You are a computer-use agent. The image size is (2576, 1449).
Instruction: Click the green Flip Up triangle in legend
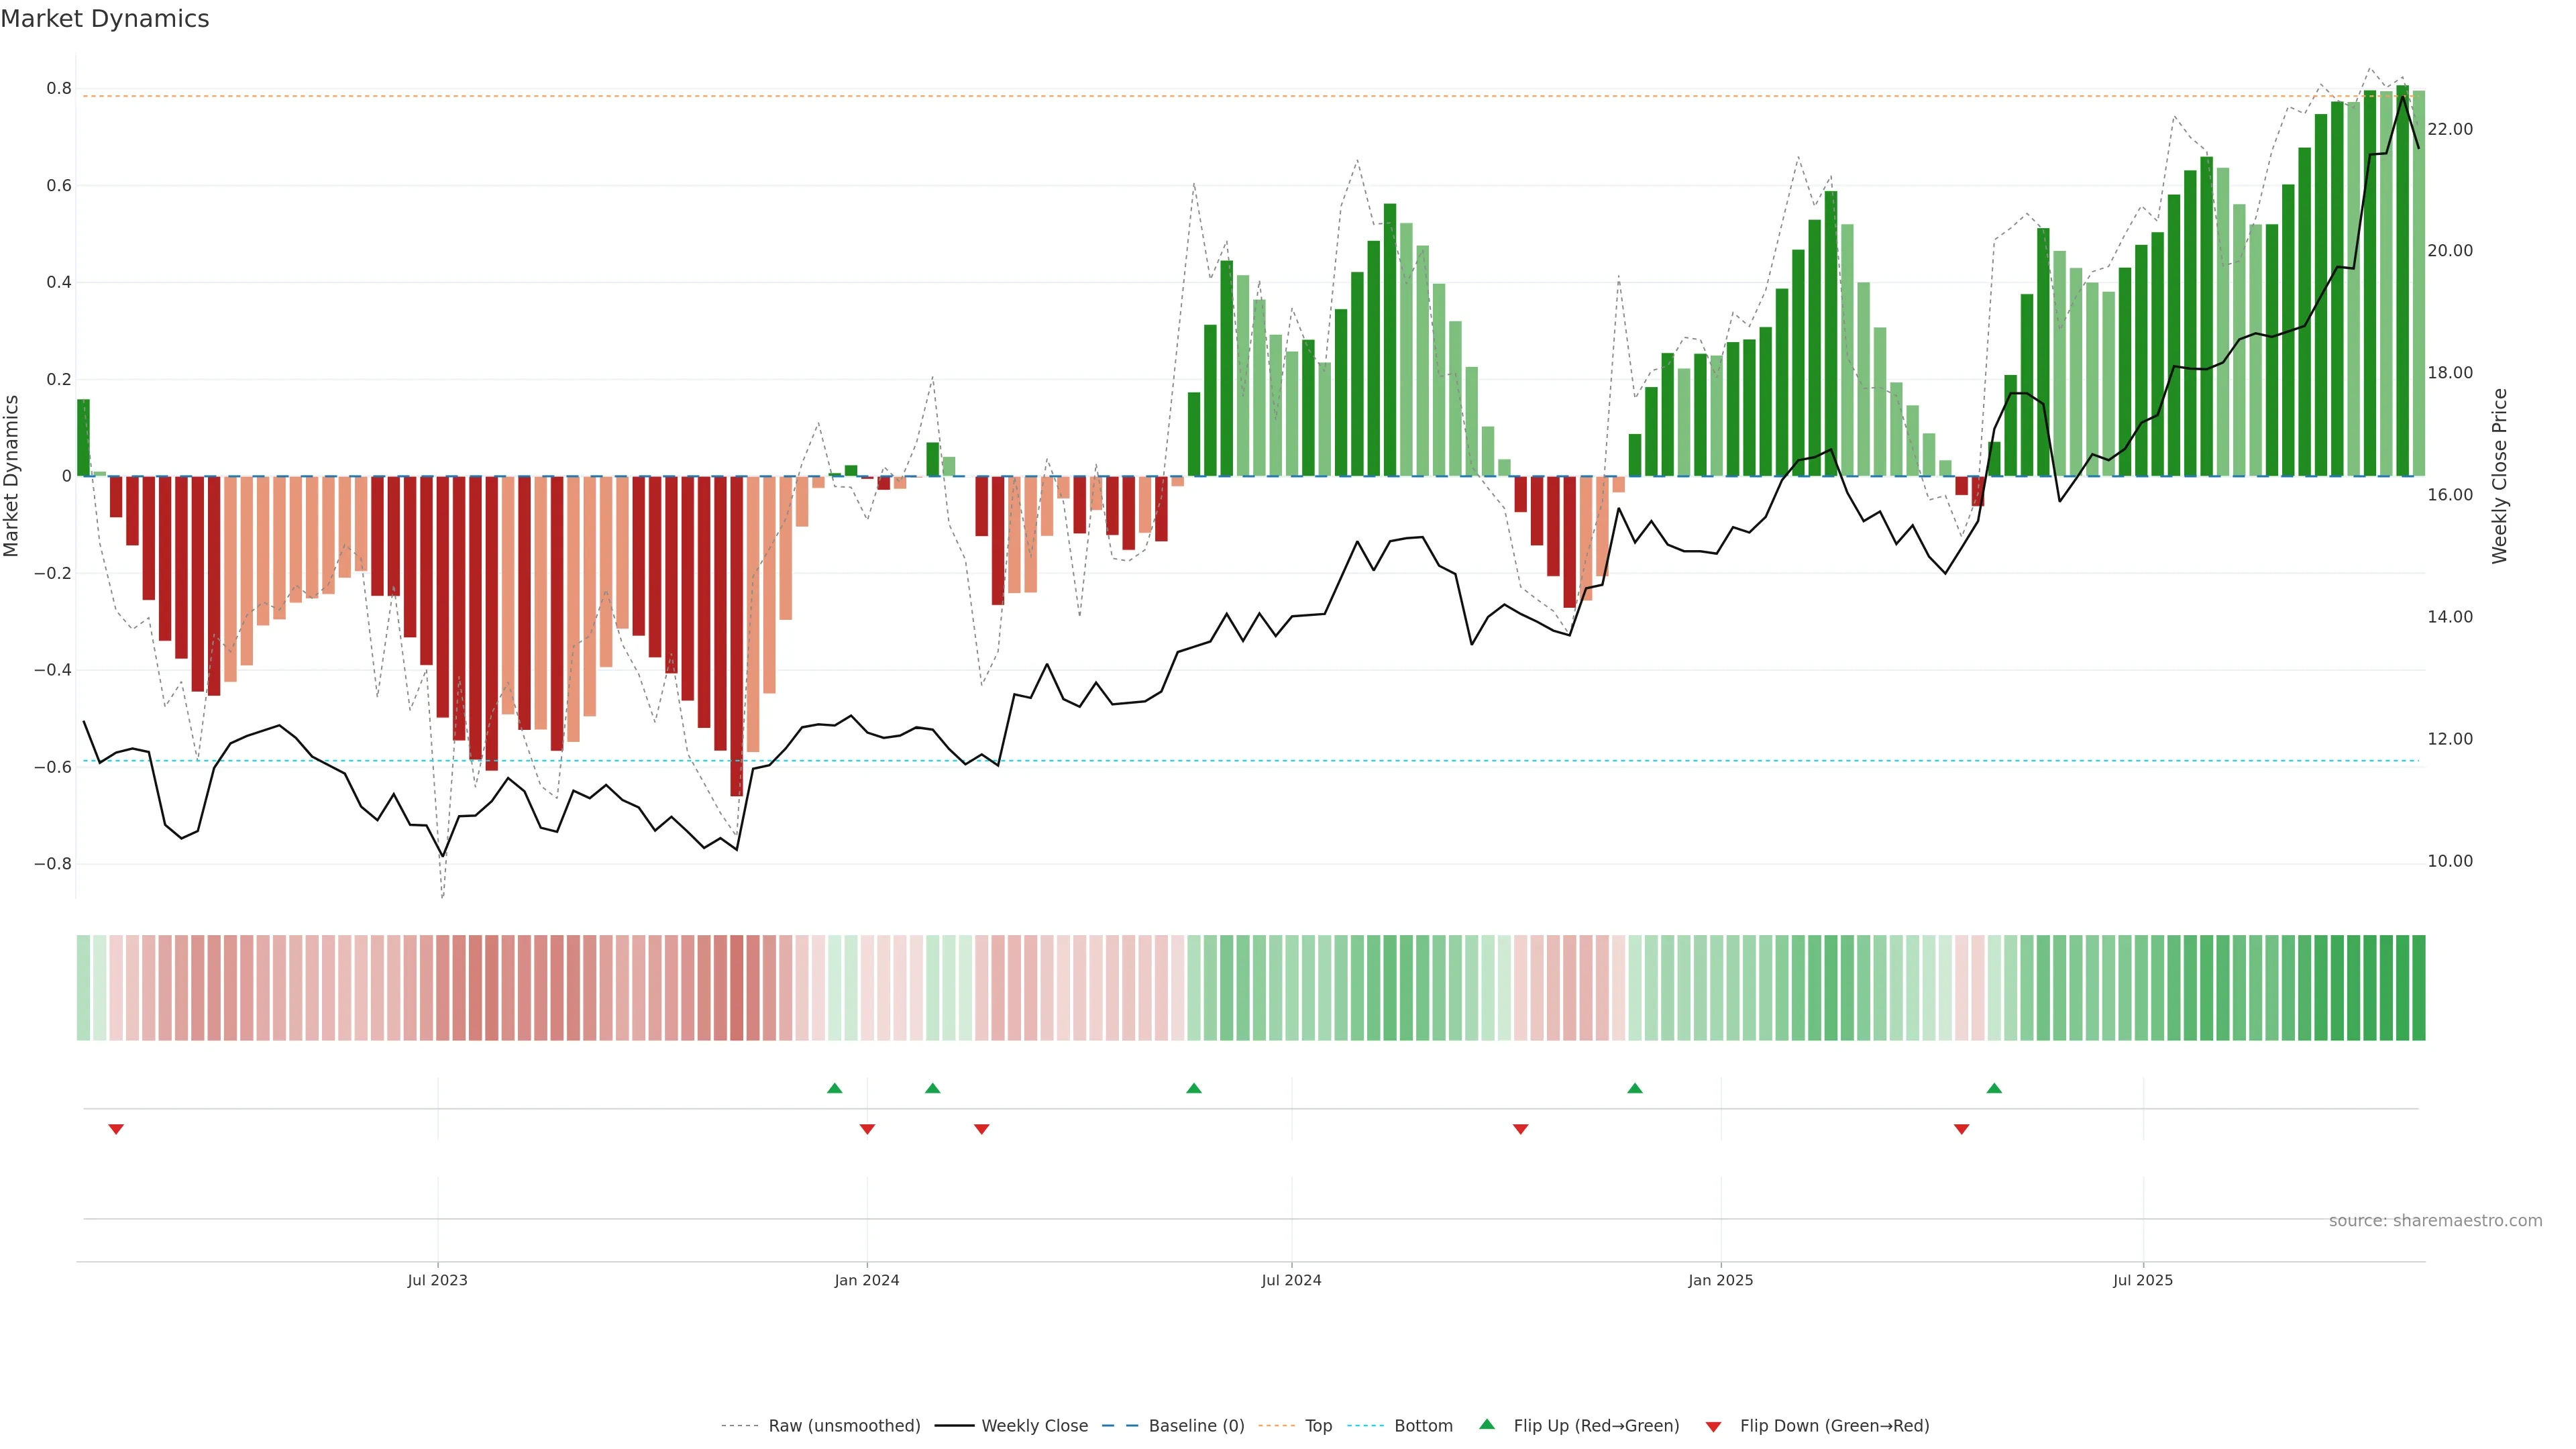click(x=1487, y=1425)
